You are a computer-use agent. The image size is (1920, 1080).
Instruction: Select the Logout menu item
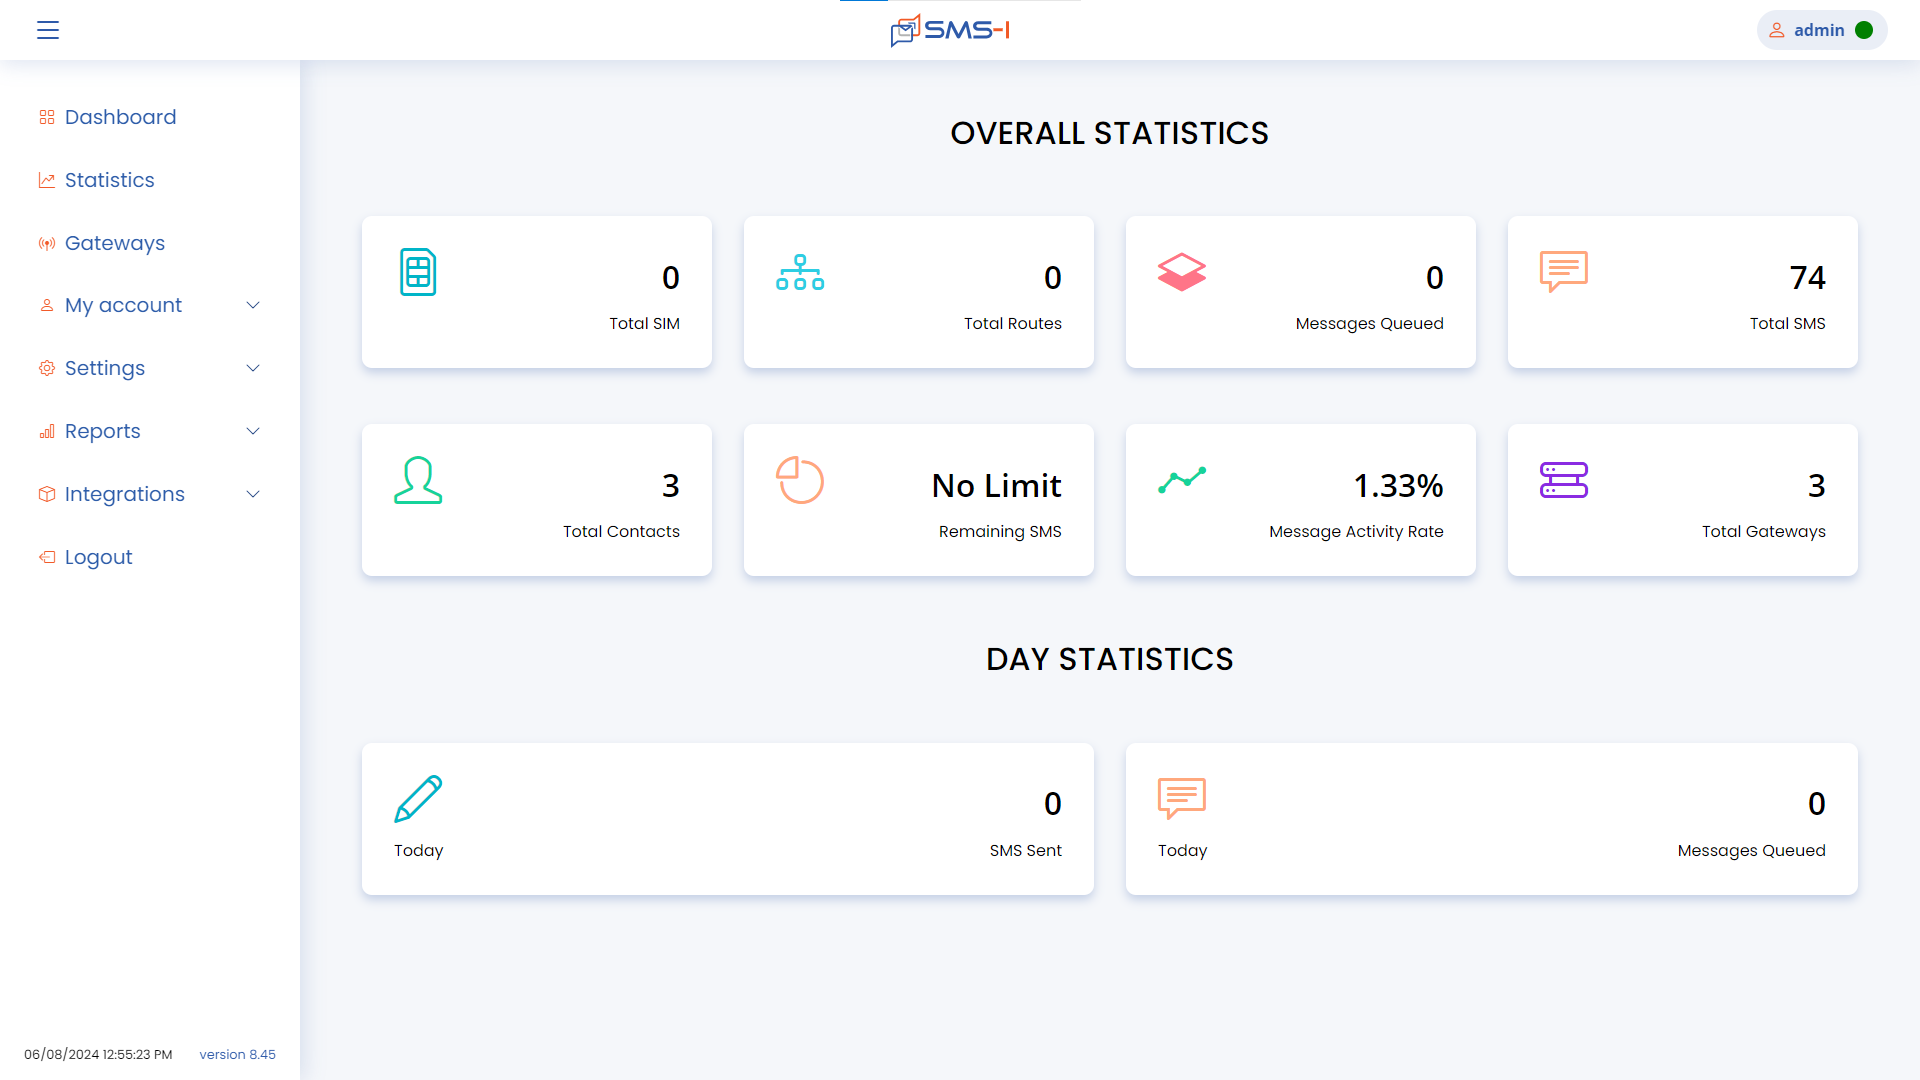point(98,556)
